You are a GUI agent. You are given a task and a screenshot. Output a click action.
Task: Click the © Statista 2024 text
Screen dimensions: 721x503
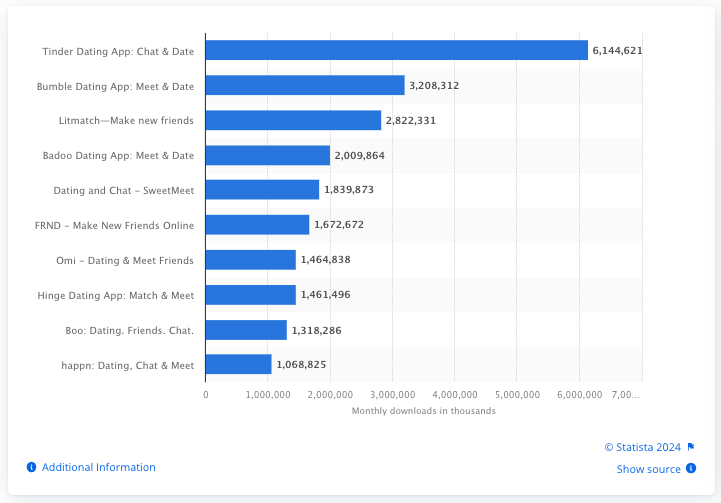click(x=643, y=447)
